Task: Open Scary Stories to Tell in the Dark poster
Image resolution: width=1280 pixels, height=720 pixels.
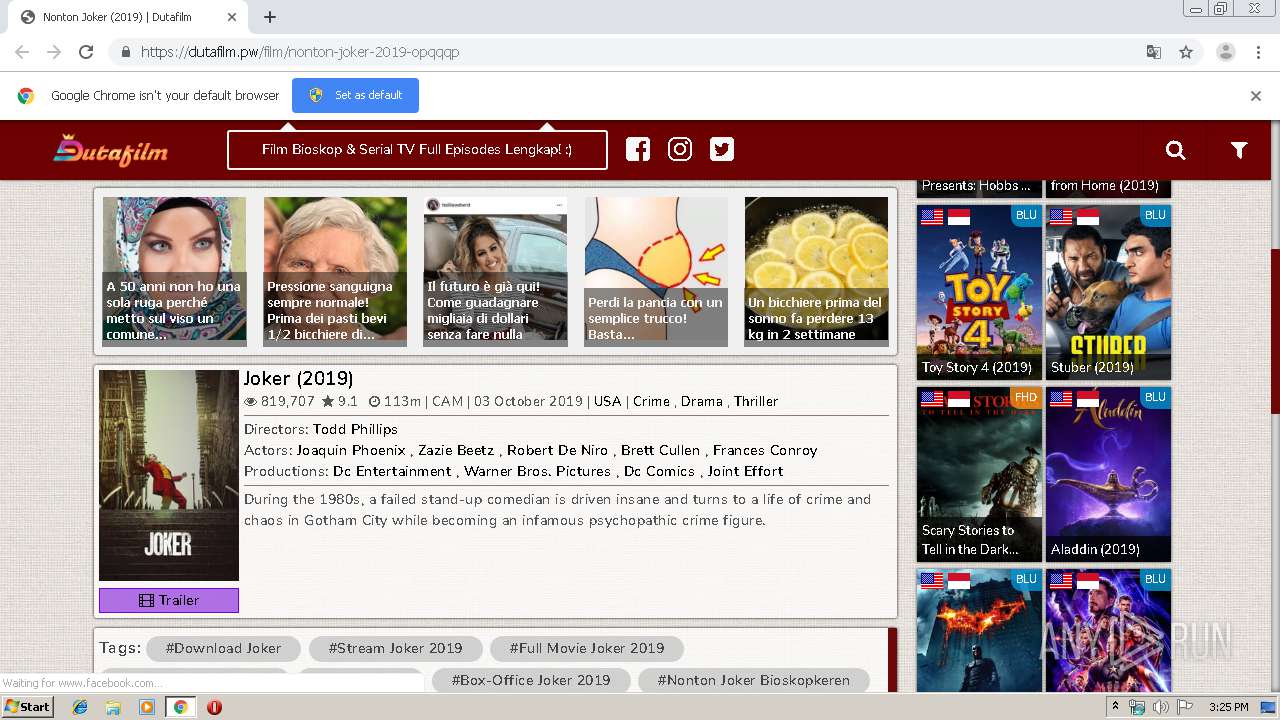Action: [980, 475]
